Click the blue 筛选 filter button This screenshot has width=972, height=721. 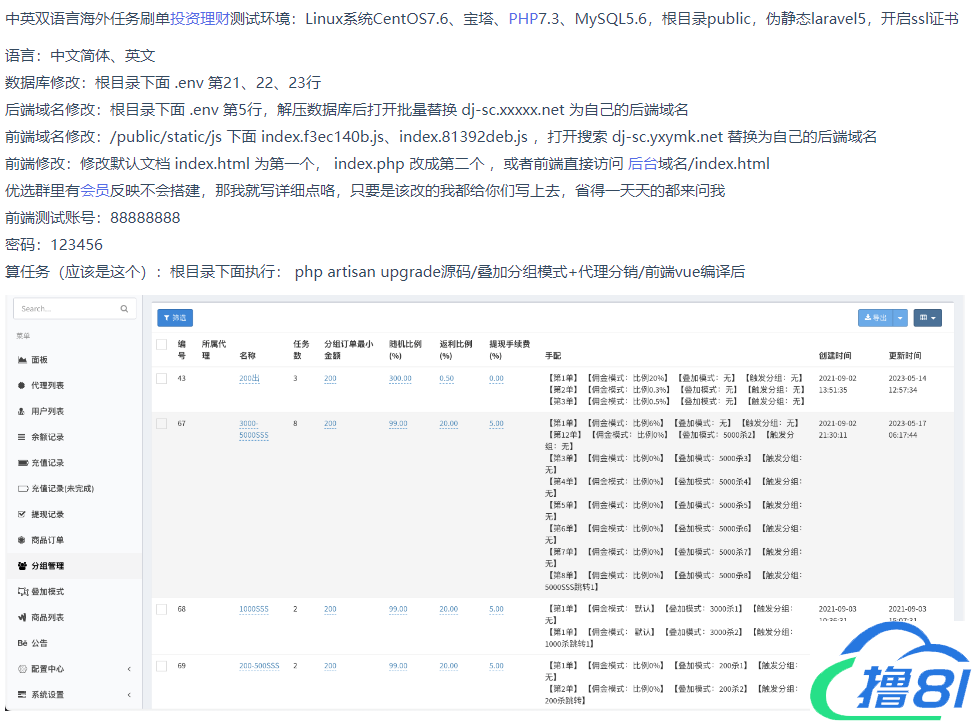(175, 317)
